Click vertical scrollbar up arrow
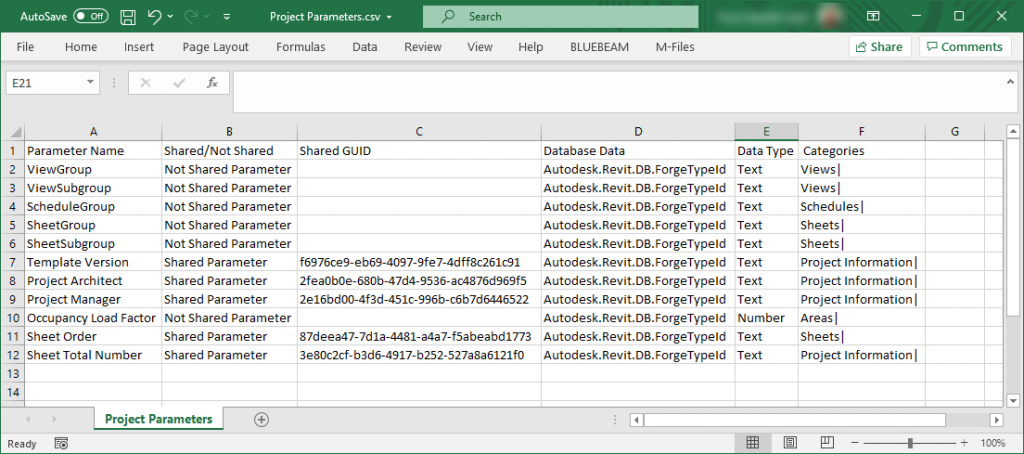 pos(1012,131)
